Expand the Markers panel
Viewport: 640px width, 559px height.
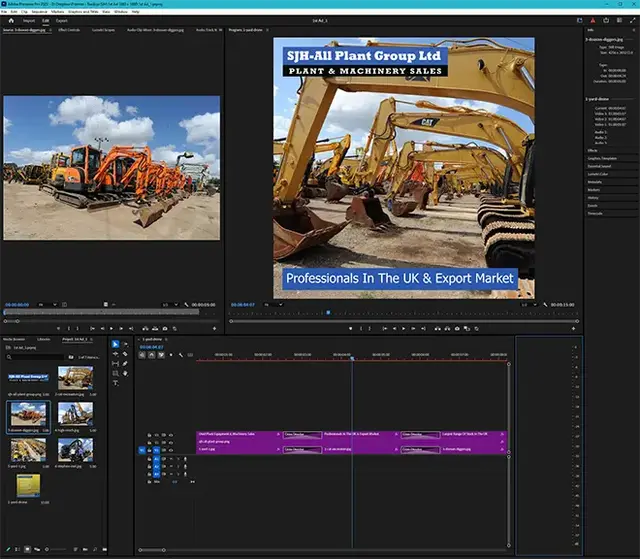point(594,190)
